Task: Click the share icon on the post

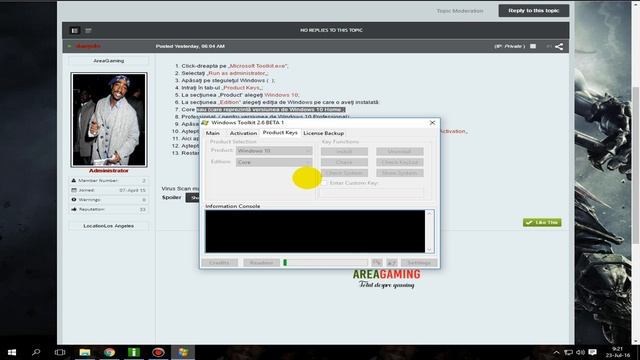Action: [559, 47]
